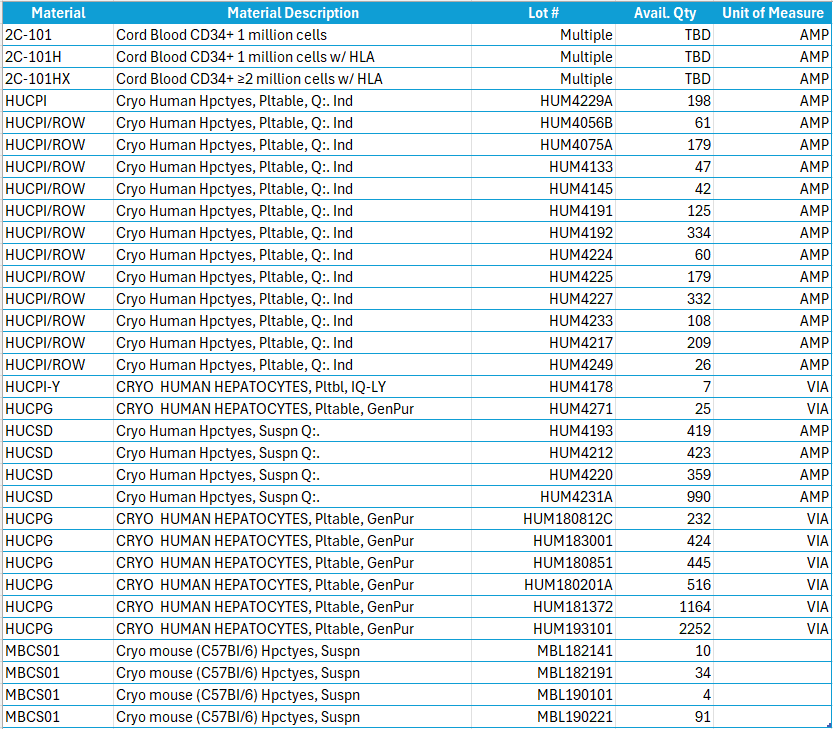Viewport: 833px width, 729px height.
Task: Click lot number HUM4225
Action: click(581, 277)
